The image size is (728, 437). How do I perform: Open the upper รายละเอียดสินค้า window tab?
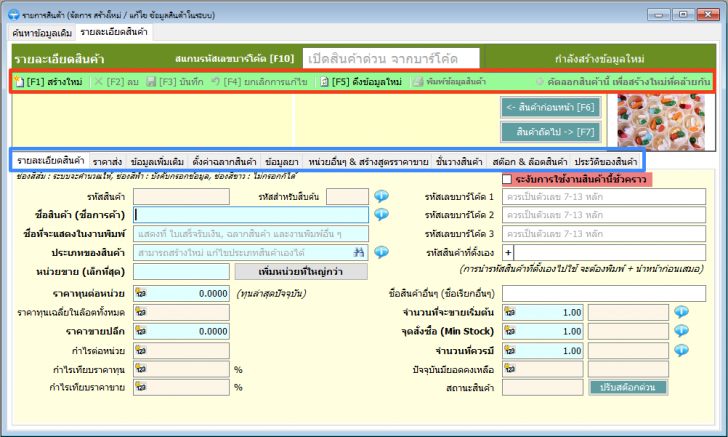[x=114, y=32]
